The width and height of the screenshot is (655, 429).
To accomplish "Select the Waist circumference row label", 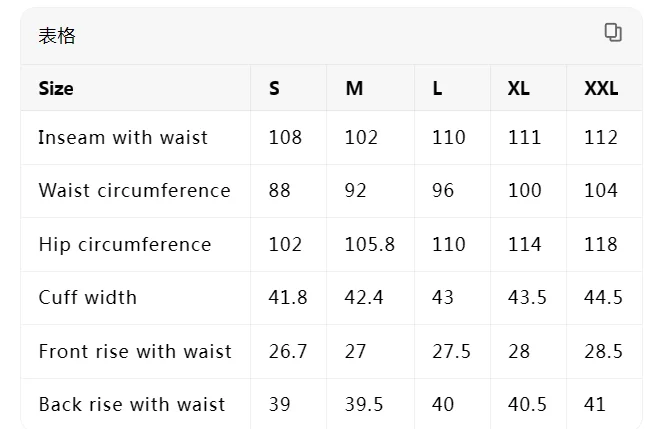I will pos(135,190).
